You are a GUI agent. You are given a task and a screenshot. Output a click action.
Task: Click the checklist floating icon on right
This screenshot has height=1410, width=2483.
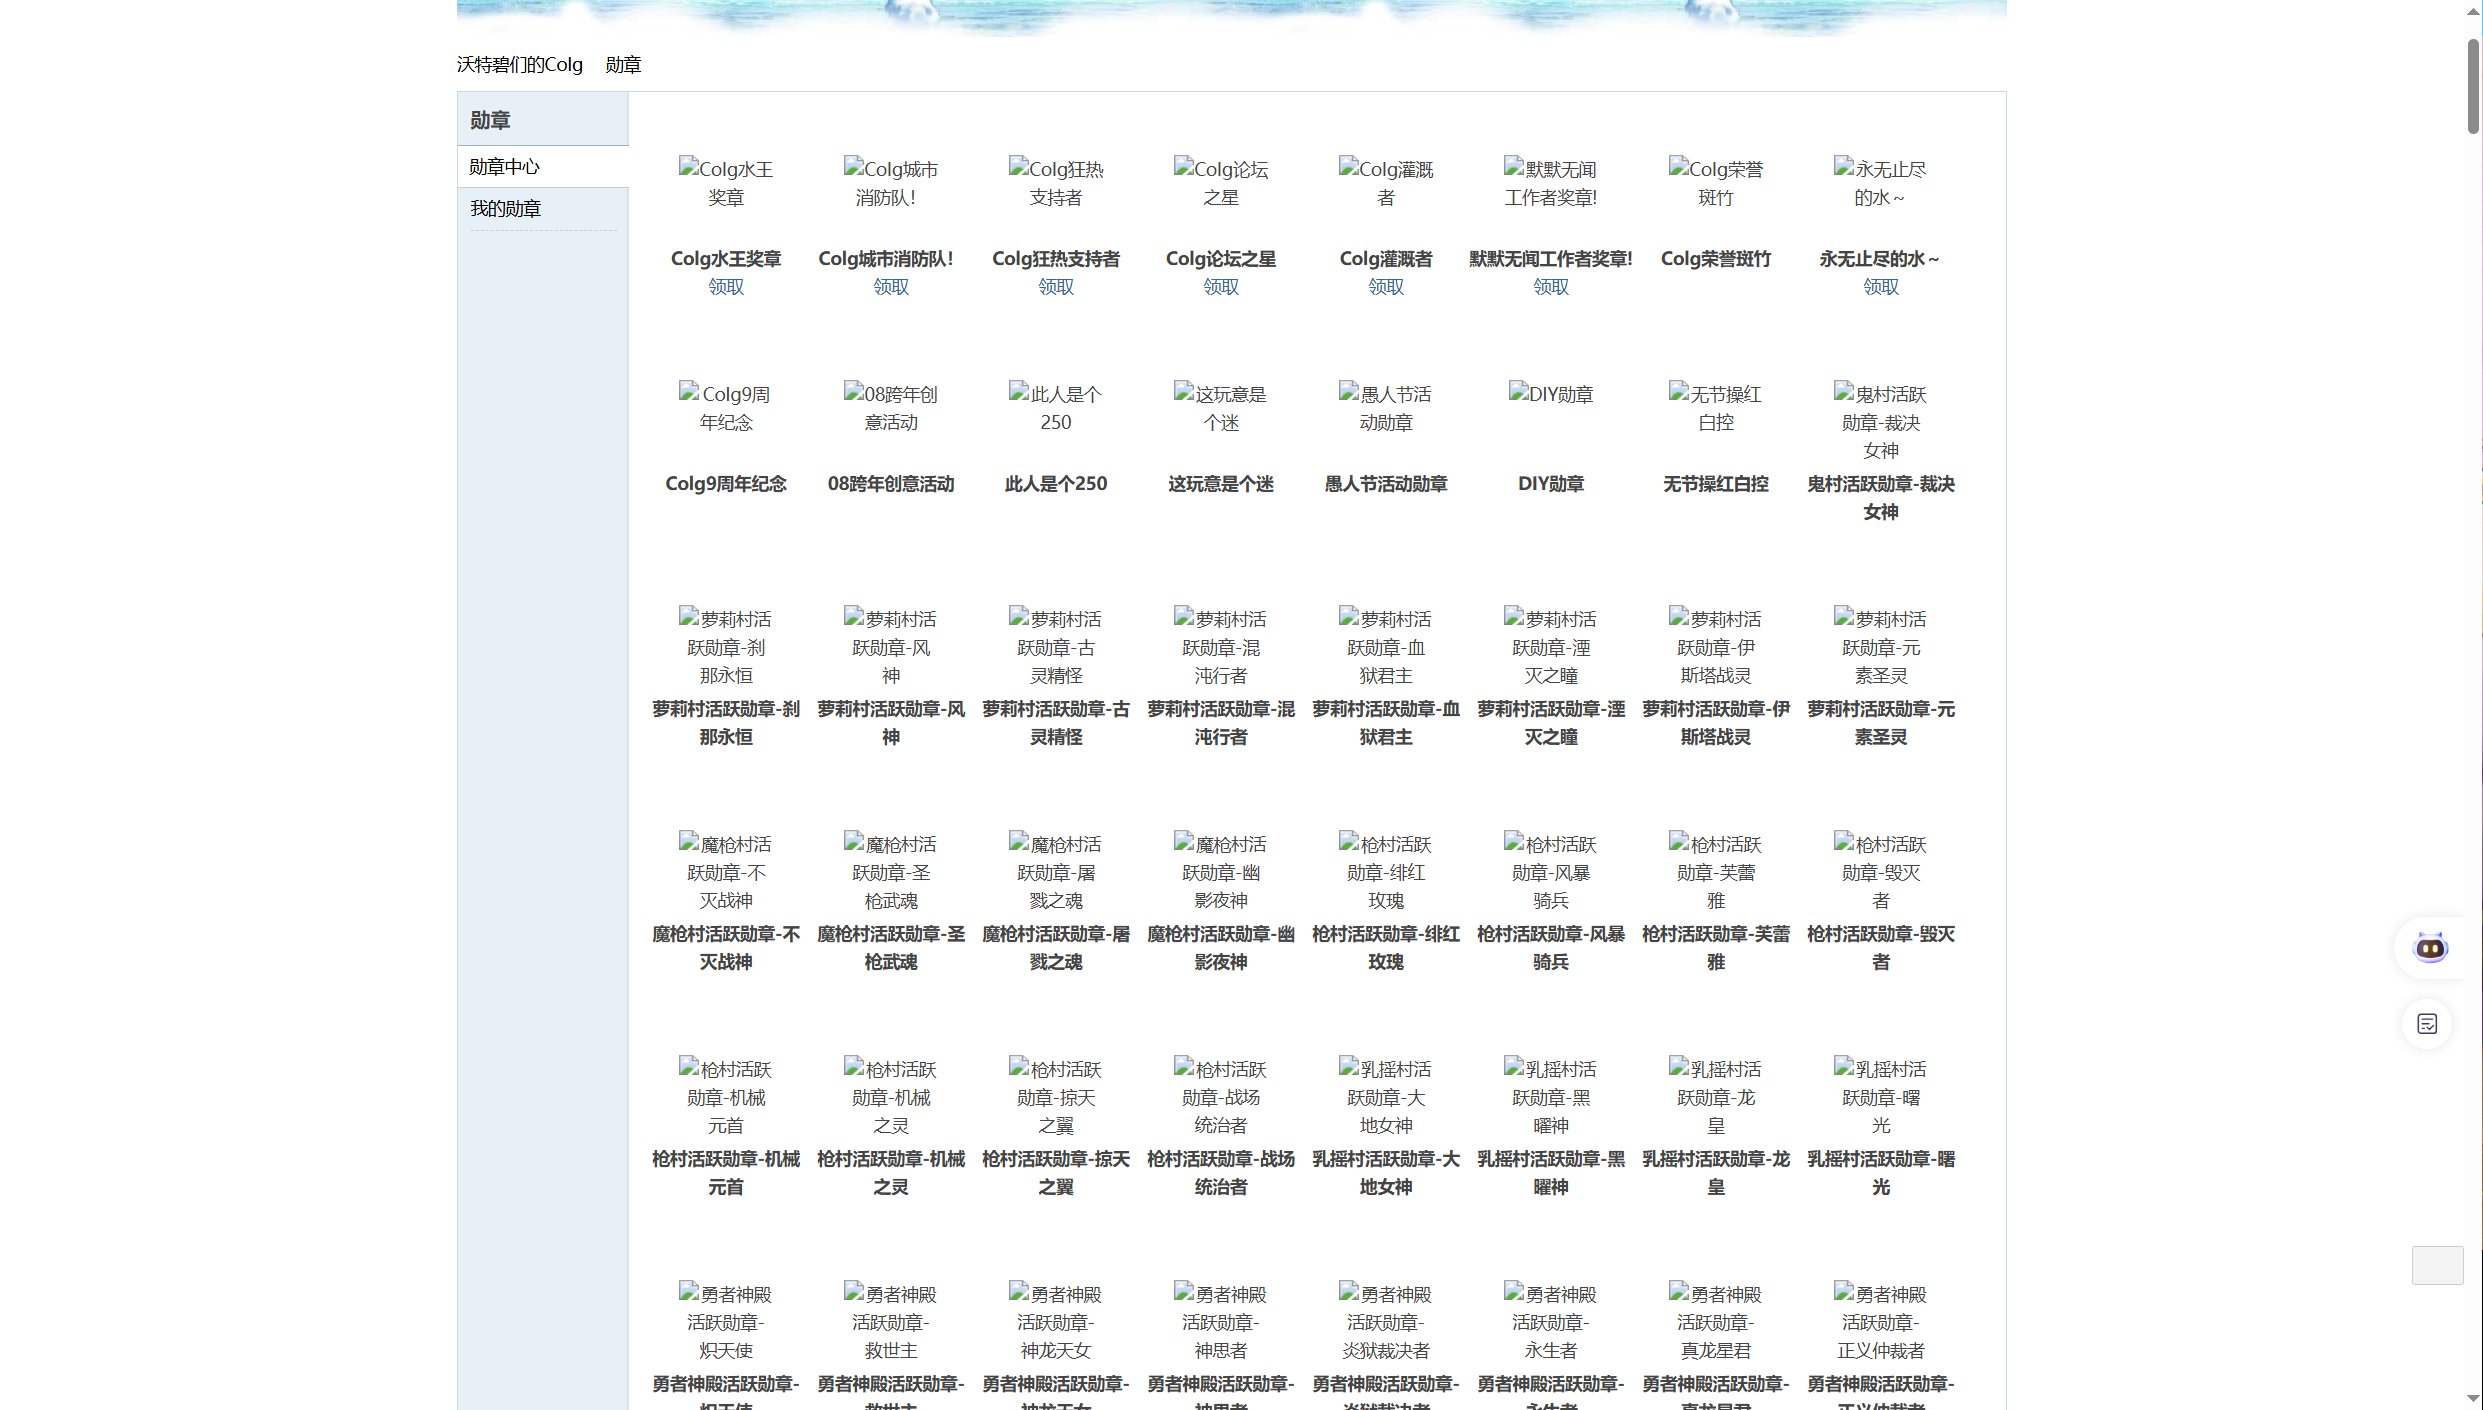(2427, 1024)
